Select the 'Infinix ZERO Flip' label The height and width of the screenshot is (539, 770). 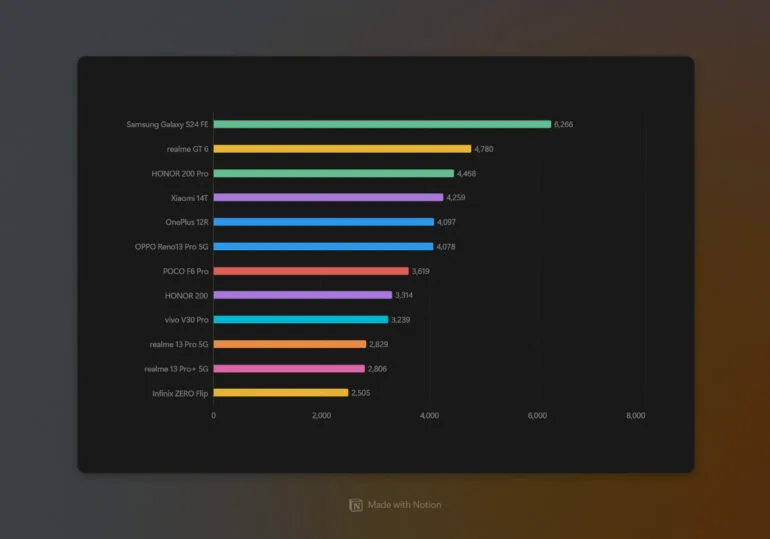click(x=180, y=394)
